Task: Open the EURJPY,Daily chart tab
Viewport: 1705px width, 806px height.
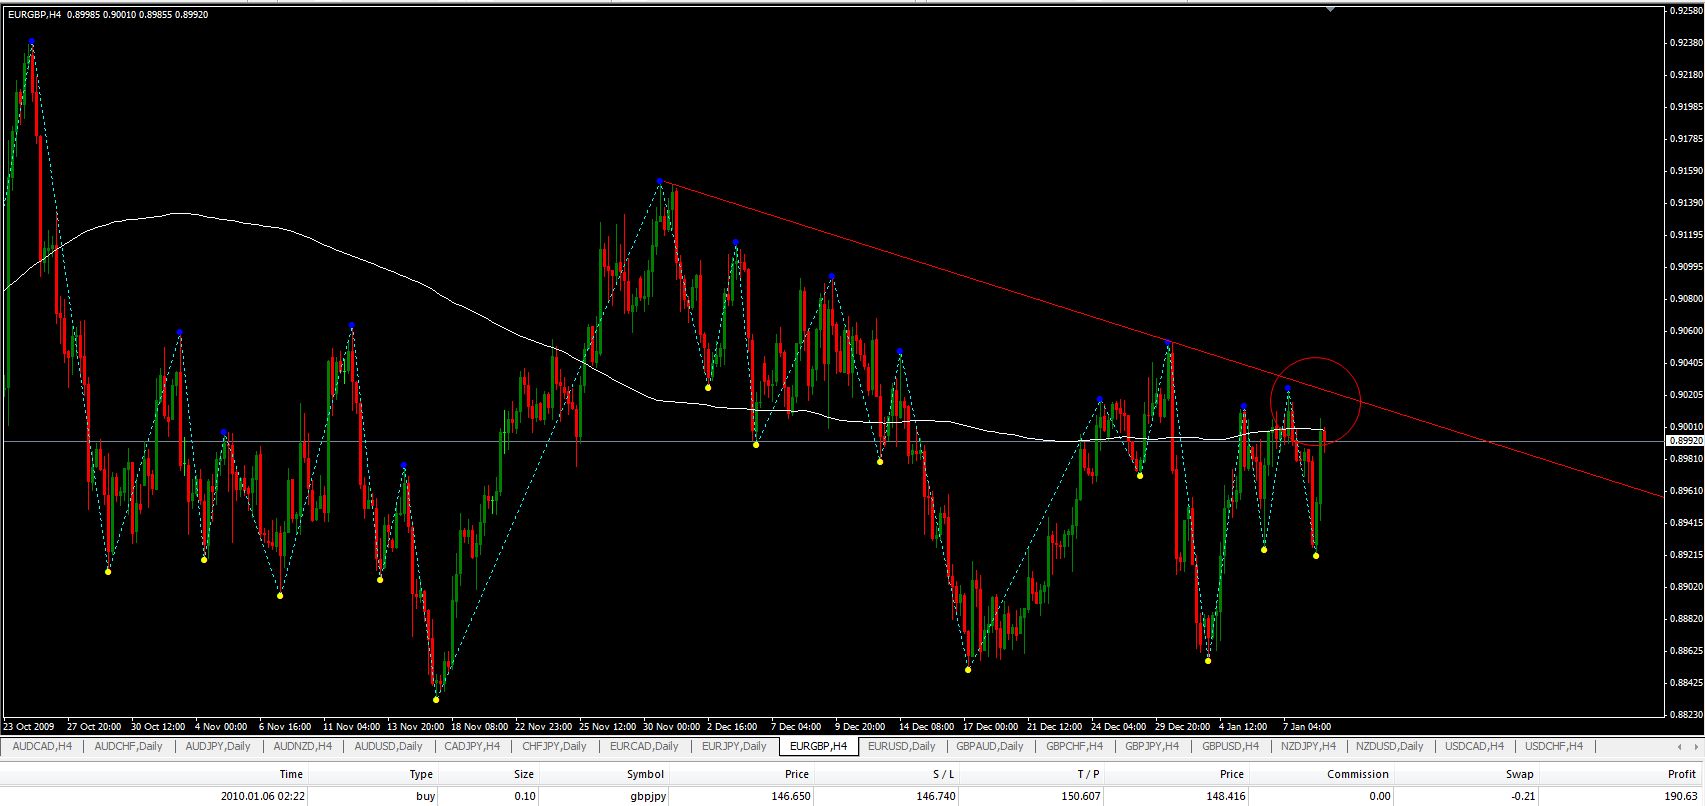Action: (x=733, y=746)
